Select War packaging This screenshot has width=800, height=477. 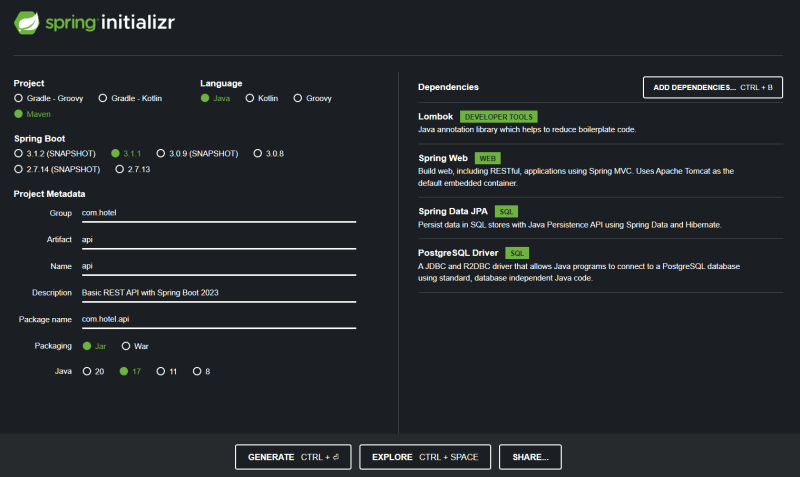click(135, 346)
